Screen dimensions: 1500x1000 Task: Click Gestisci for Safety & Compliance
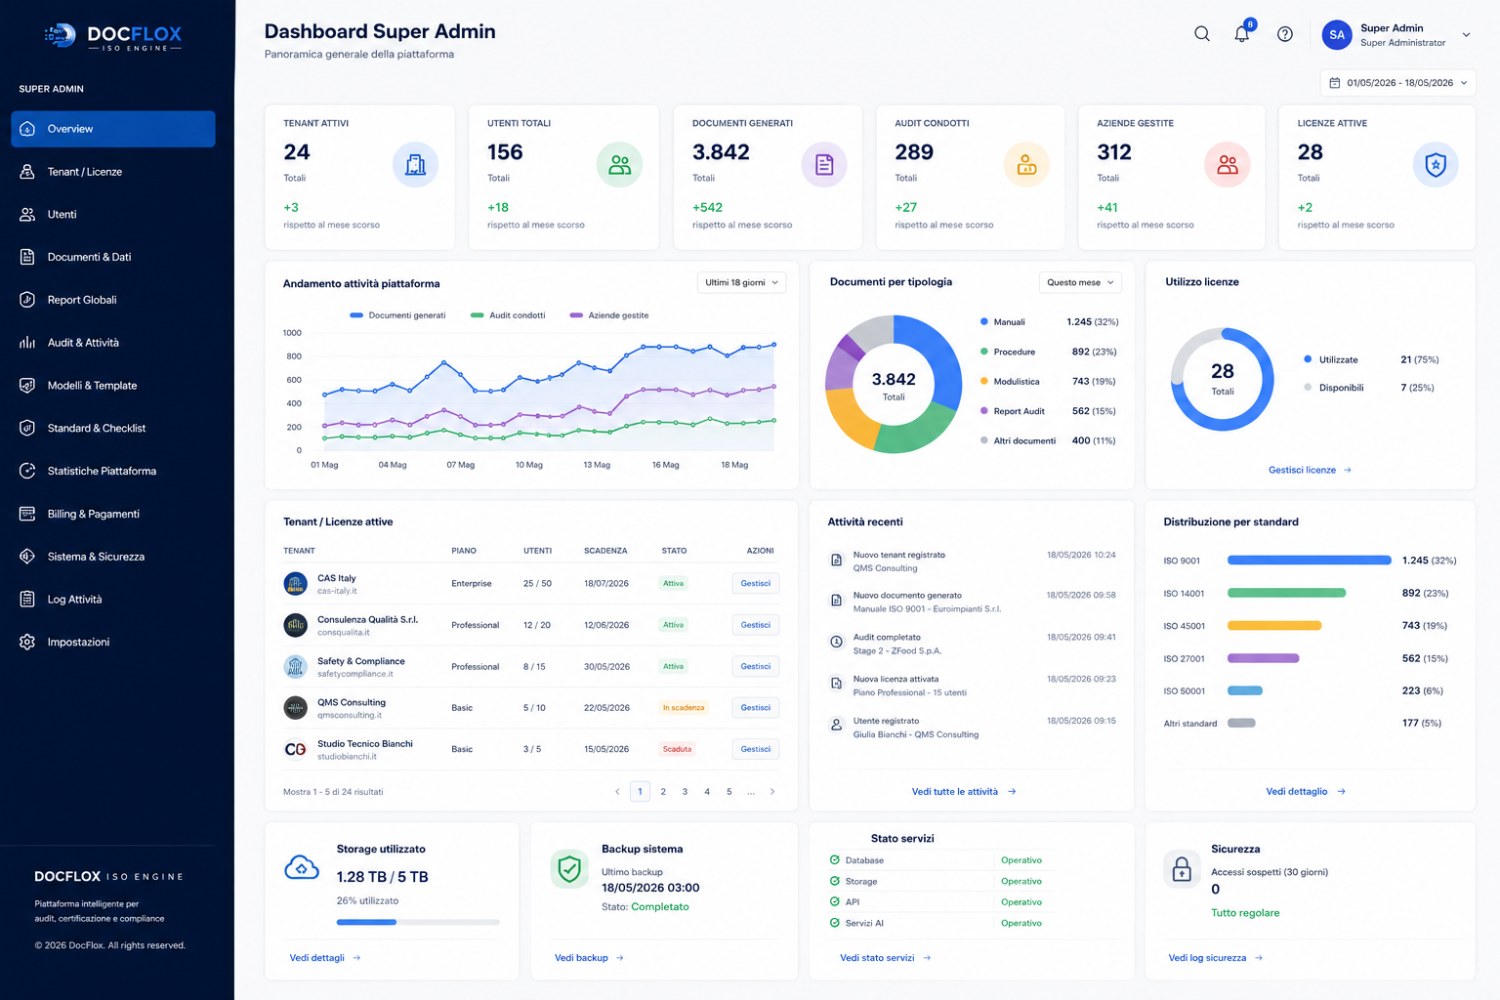coord(755,667)
